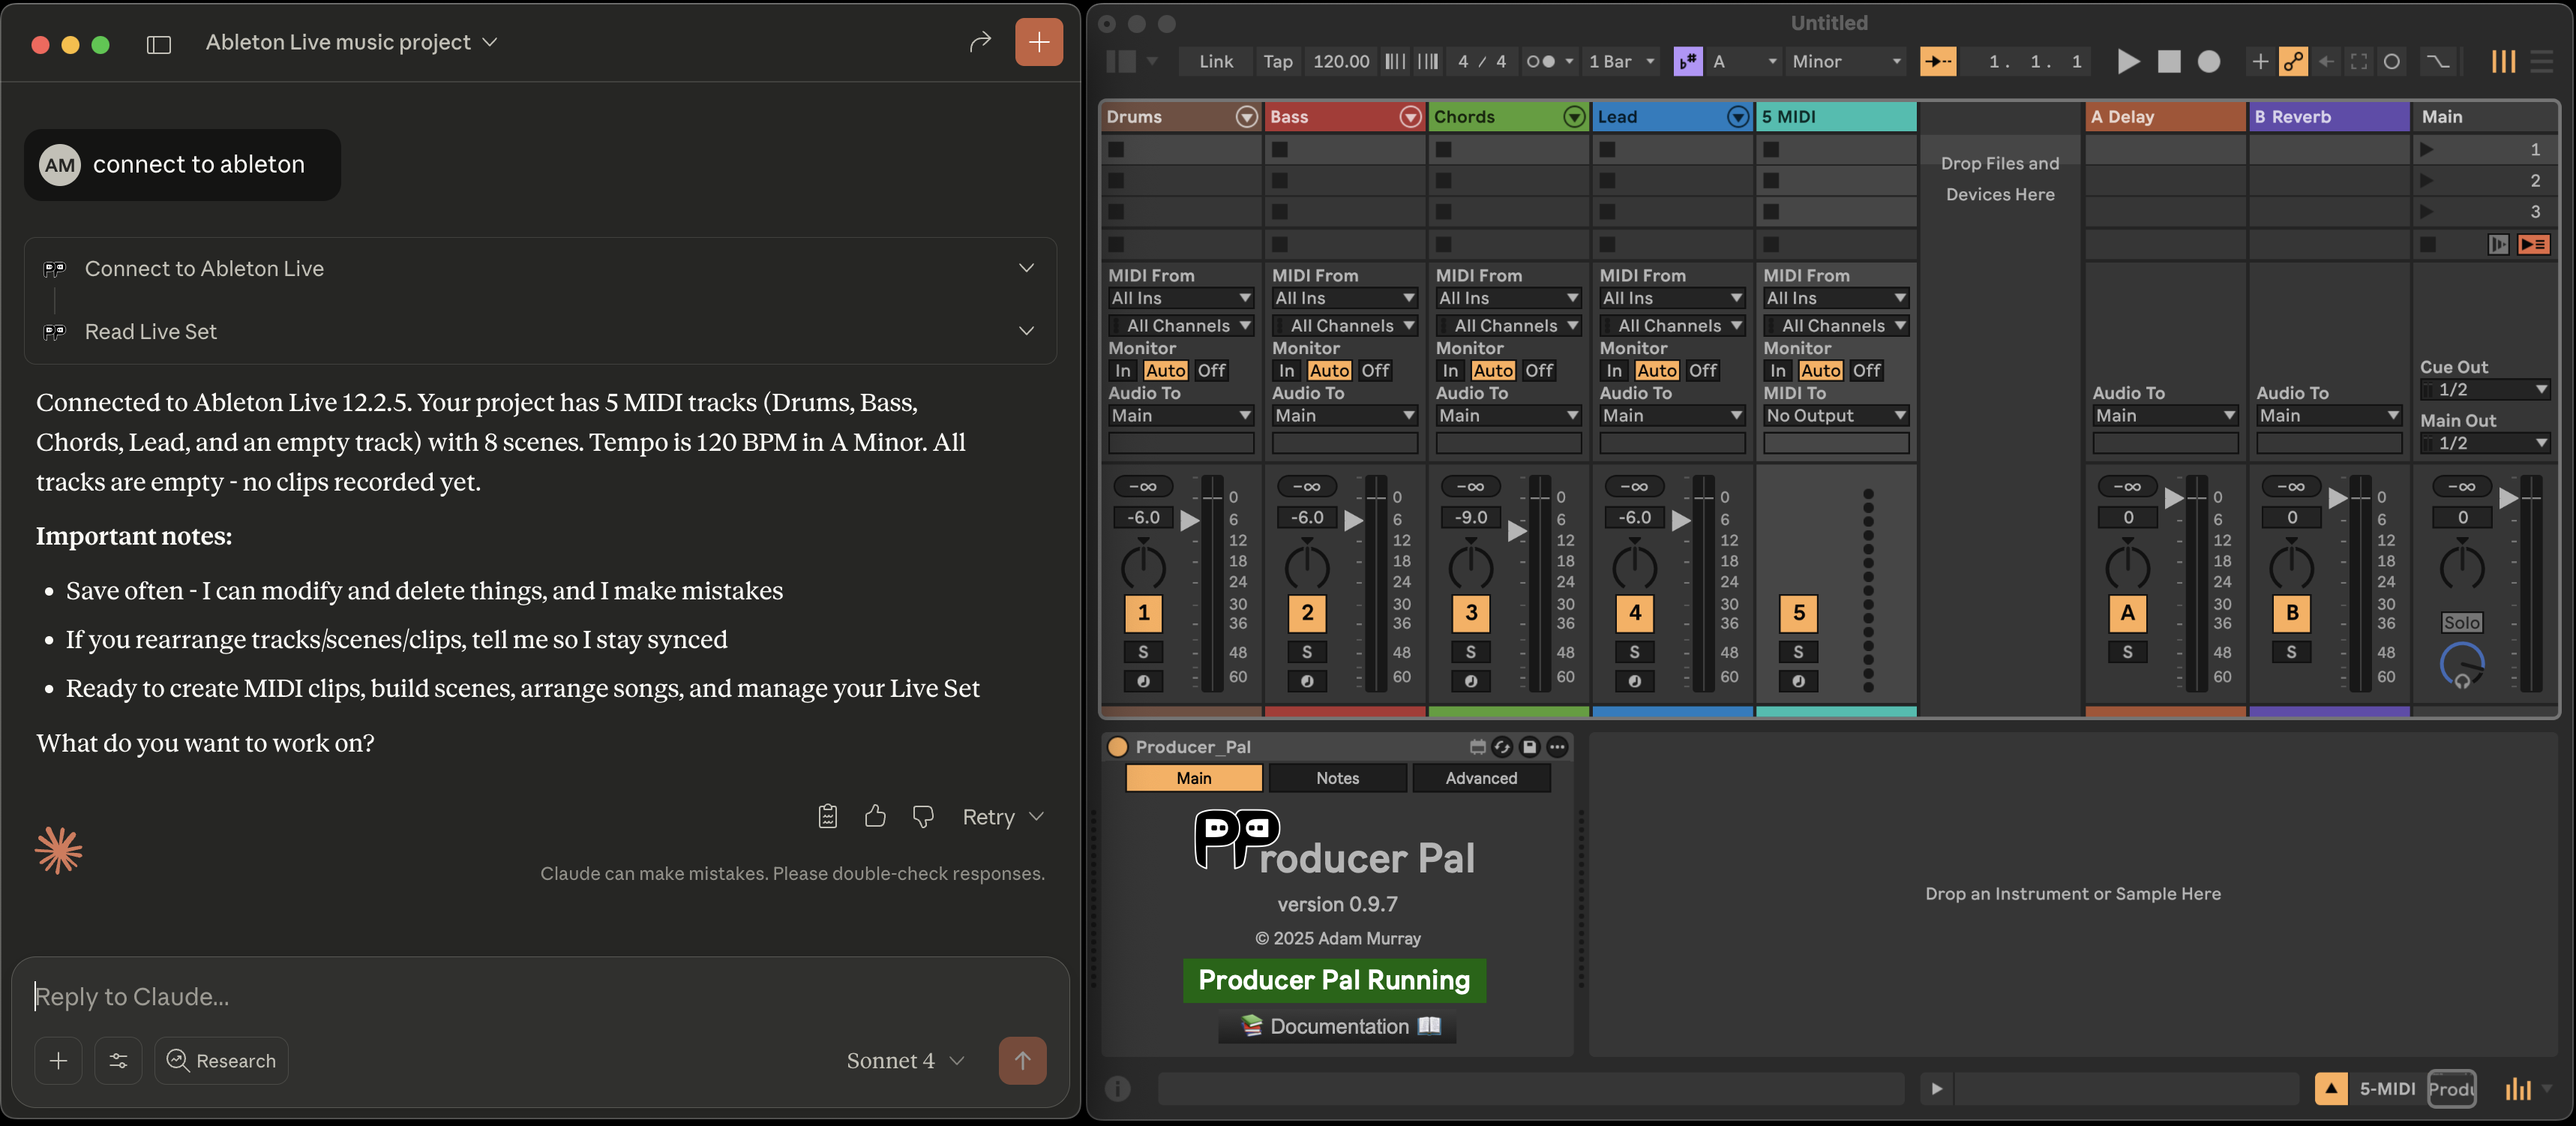Click the thumbs up feedback icon

tap(875, 816)
